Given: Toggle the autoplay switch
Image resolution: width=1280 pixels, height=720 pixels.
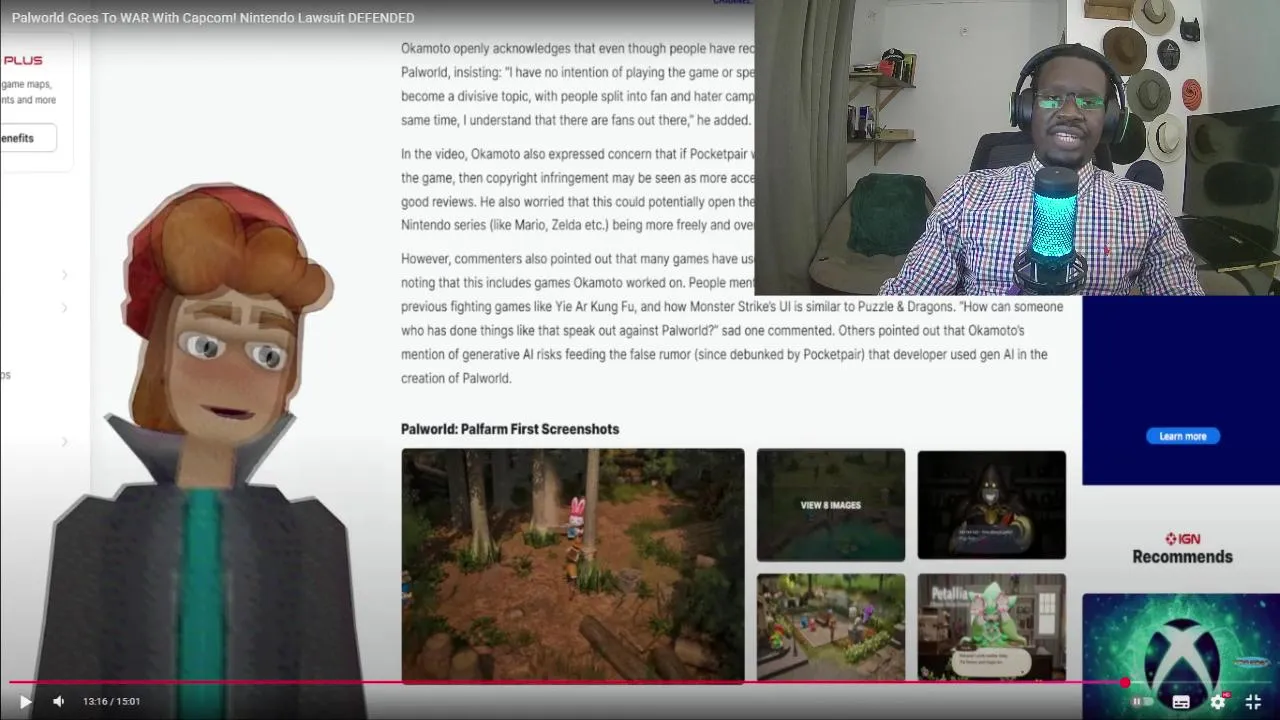Looking at the screenshot, I should (x=1140, y=702).
